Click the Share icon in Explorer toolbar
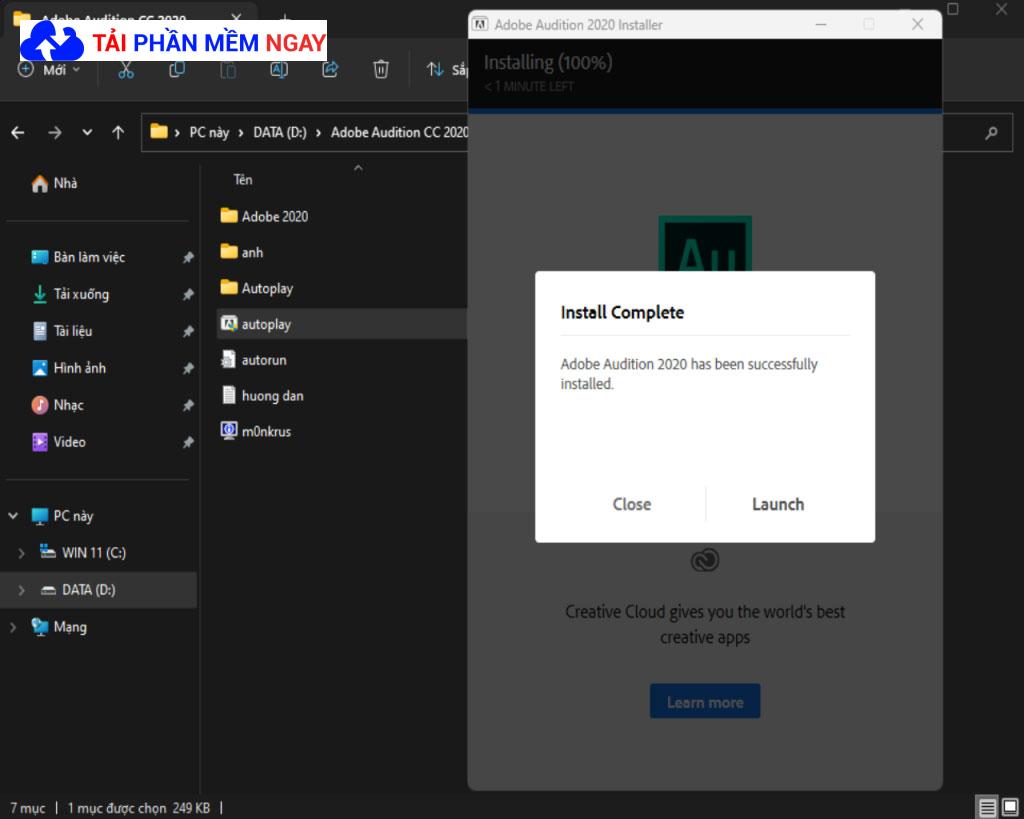1024x819 pixels. pos(330,69)
